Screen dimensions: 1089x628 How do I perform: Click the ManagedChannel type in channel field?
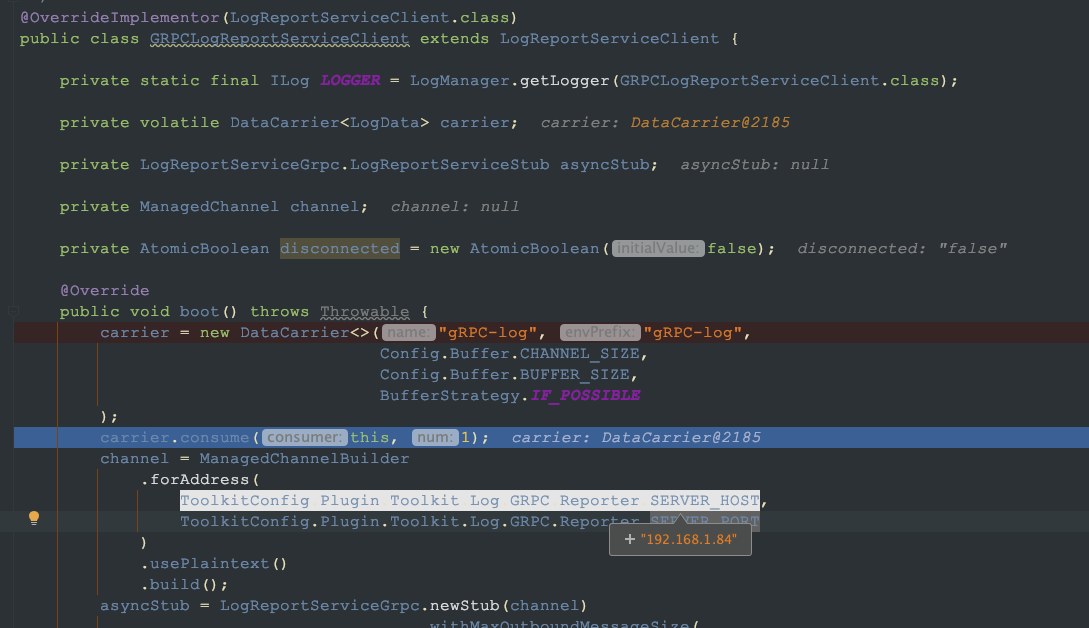209,206
